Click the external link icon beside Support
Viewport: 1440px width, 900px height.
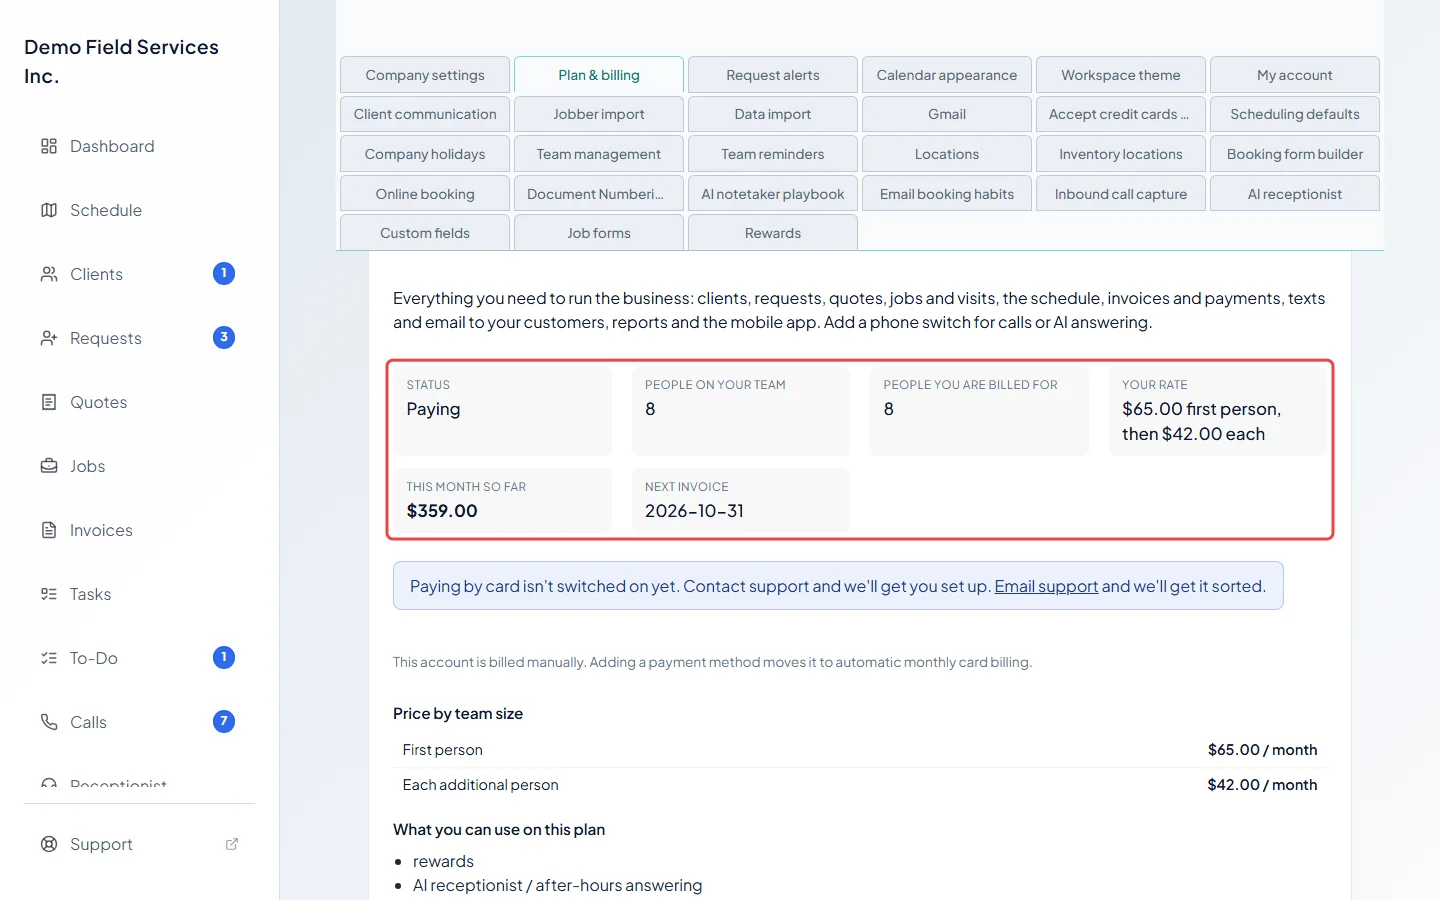[232, 844]
